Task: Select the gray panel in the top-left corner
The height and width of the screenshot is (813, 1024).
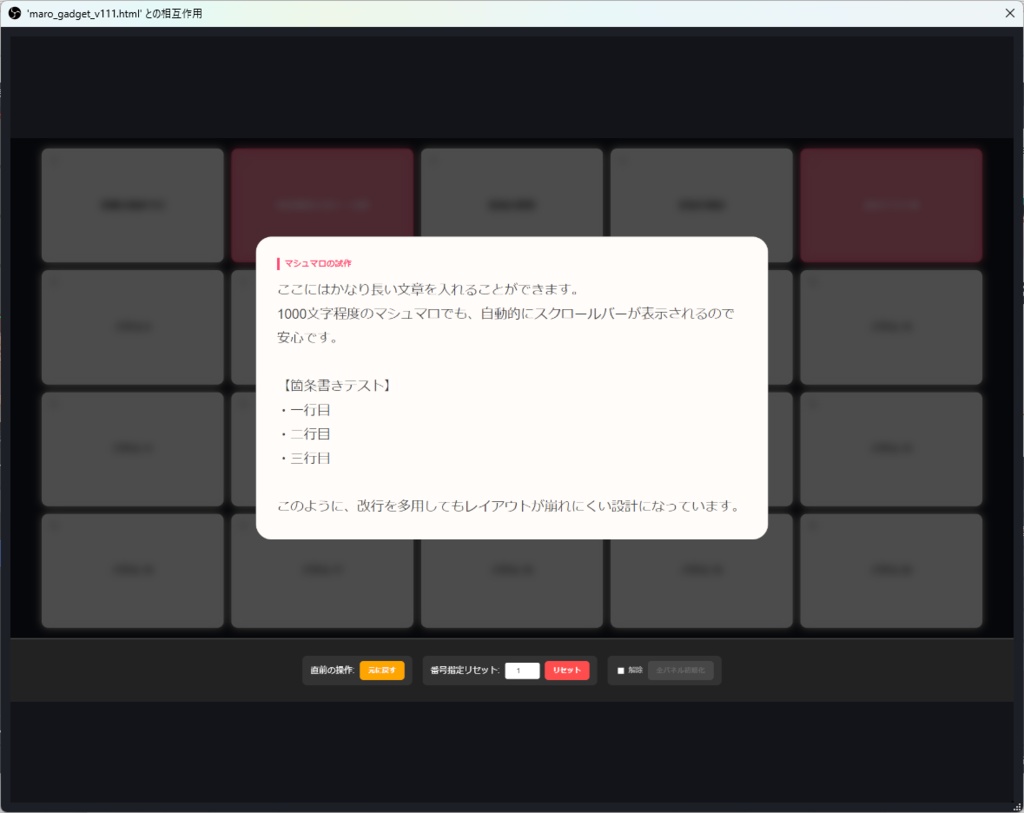Action: pyautogui.click(x=131, y=204)
